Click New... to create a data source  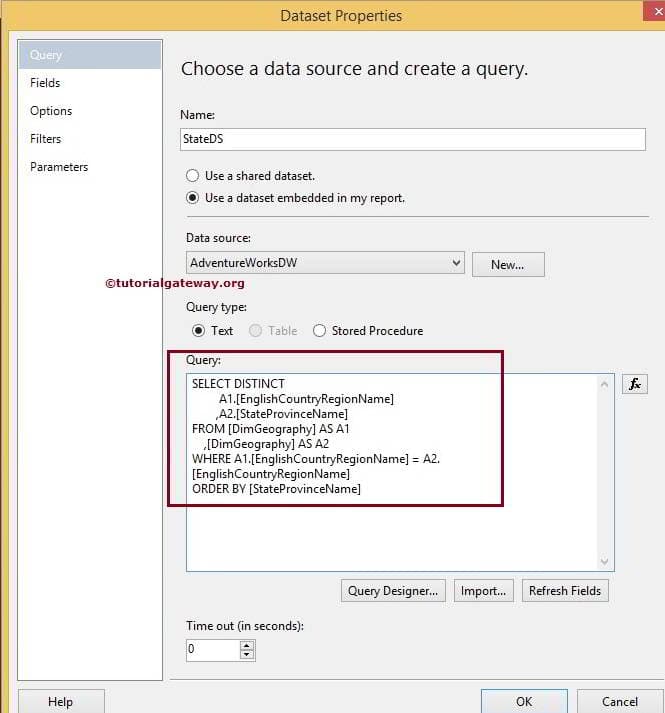point(508,265)
